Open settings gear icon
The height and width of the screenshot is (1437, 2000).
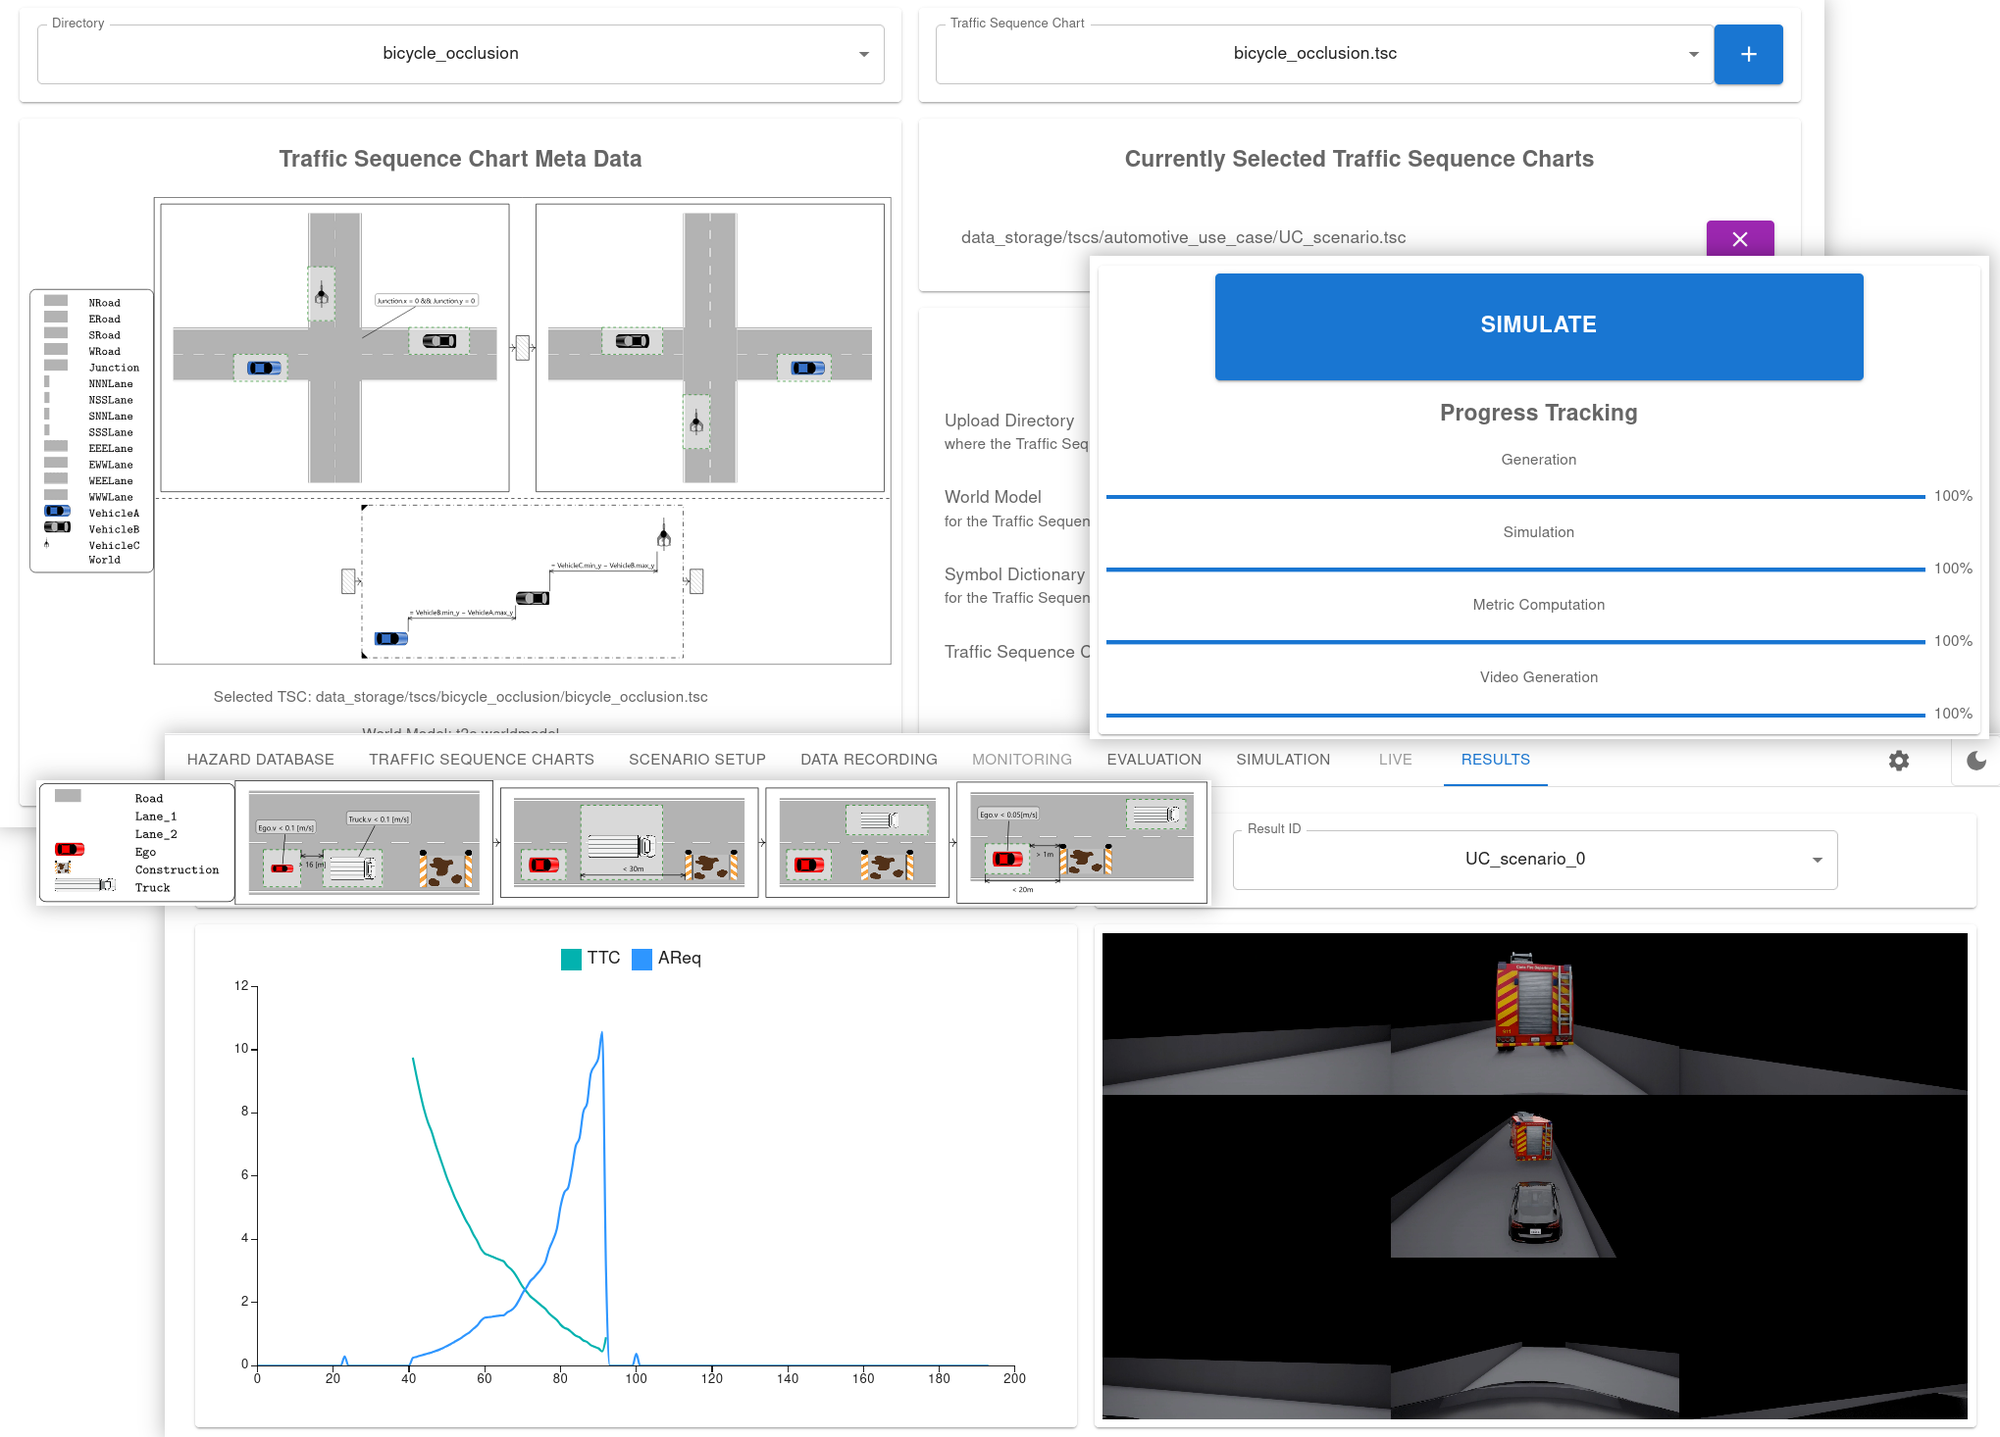tap(1898, 760)
